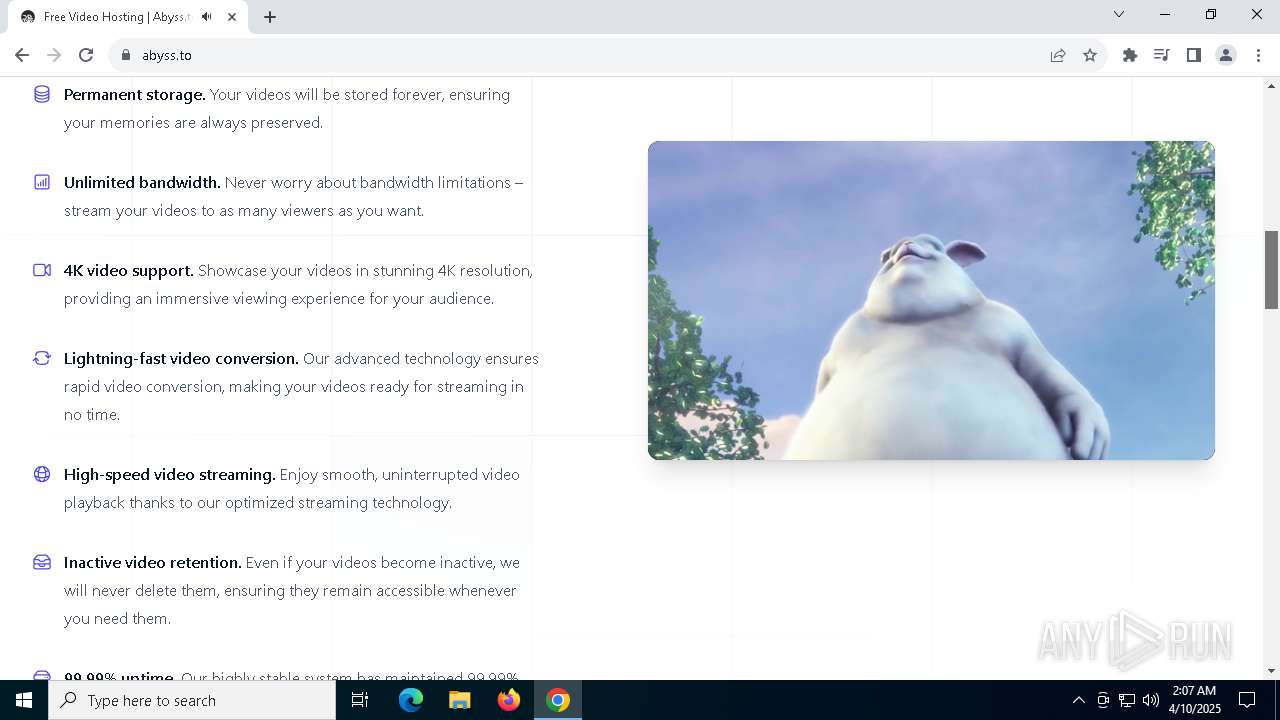
Task: Click the "Permanent storage." heading text
Action: coord(135,94)
